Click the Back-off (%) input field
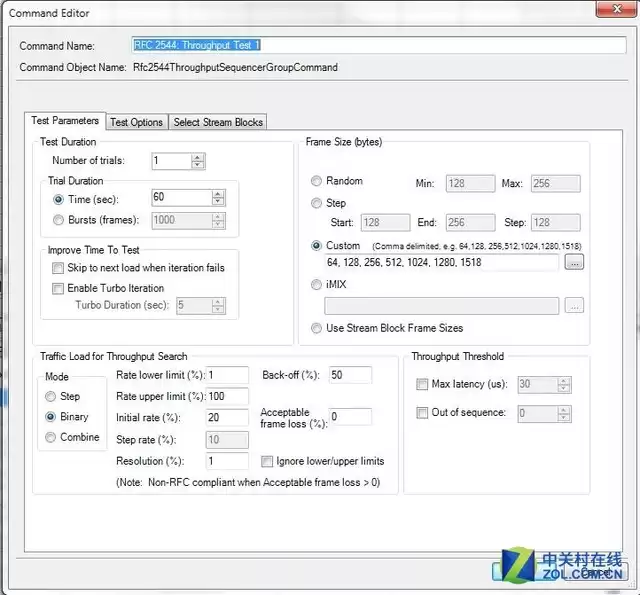The width and height of the screenshot is (640, 595). [x=349, y=375]
